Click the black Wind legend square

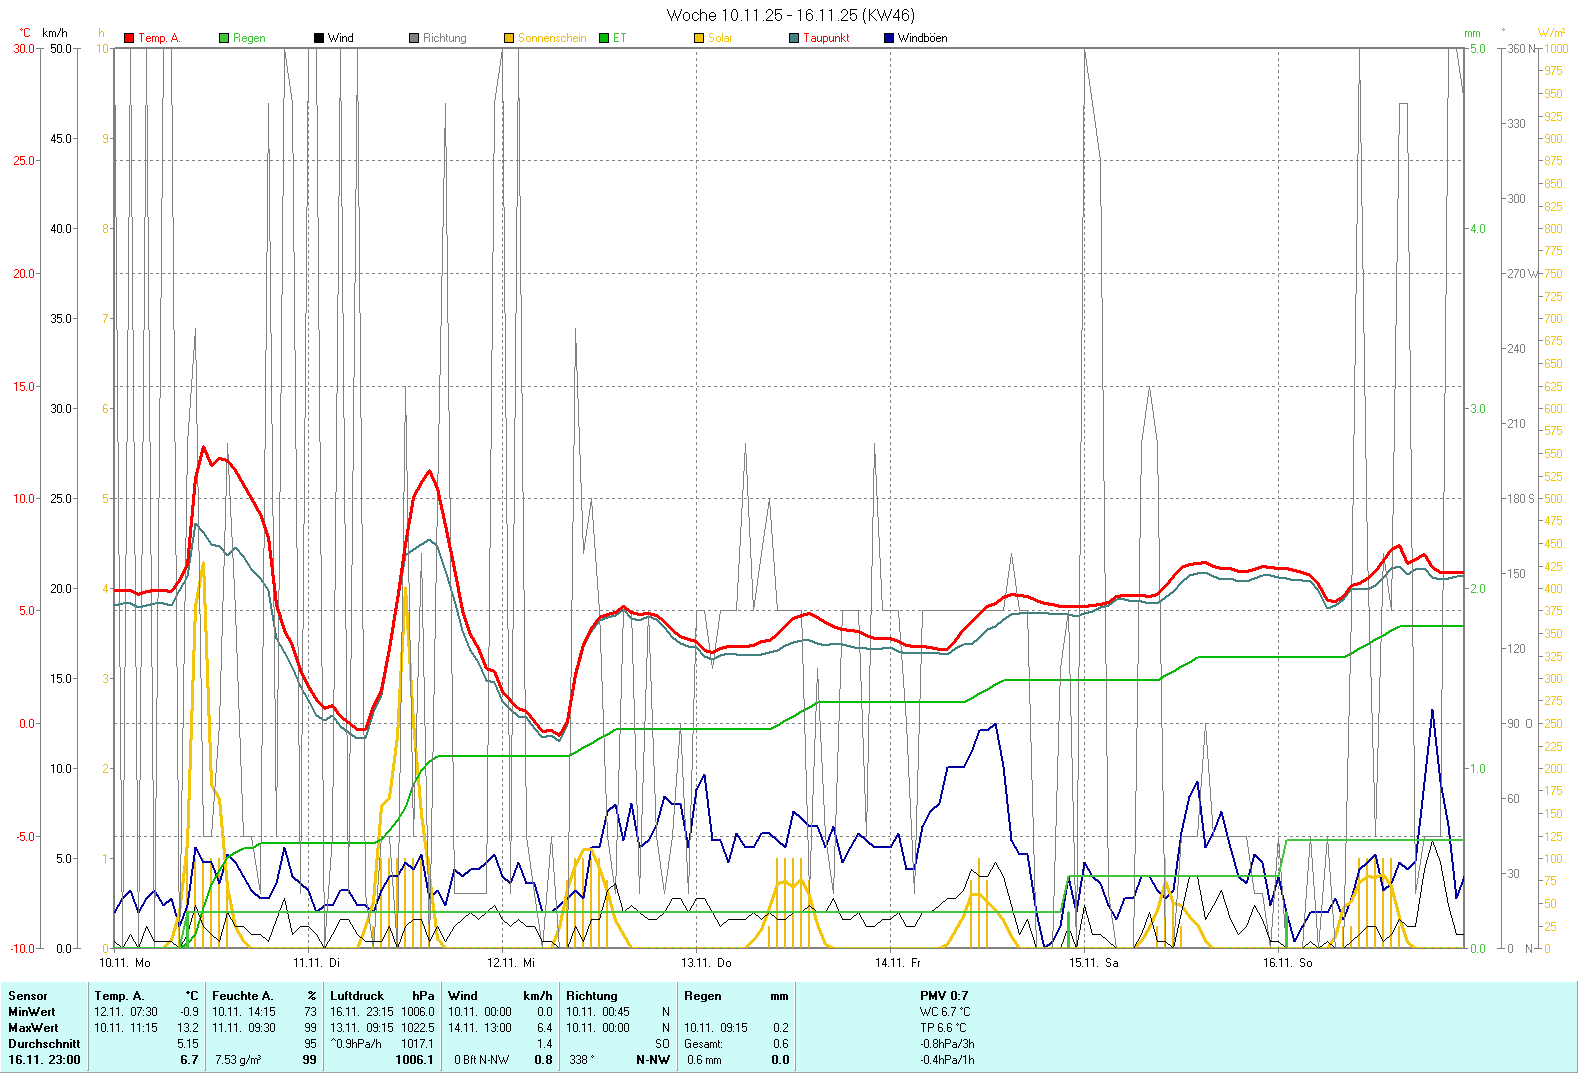[319, 38]
